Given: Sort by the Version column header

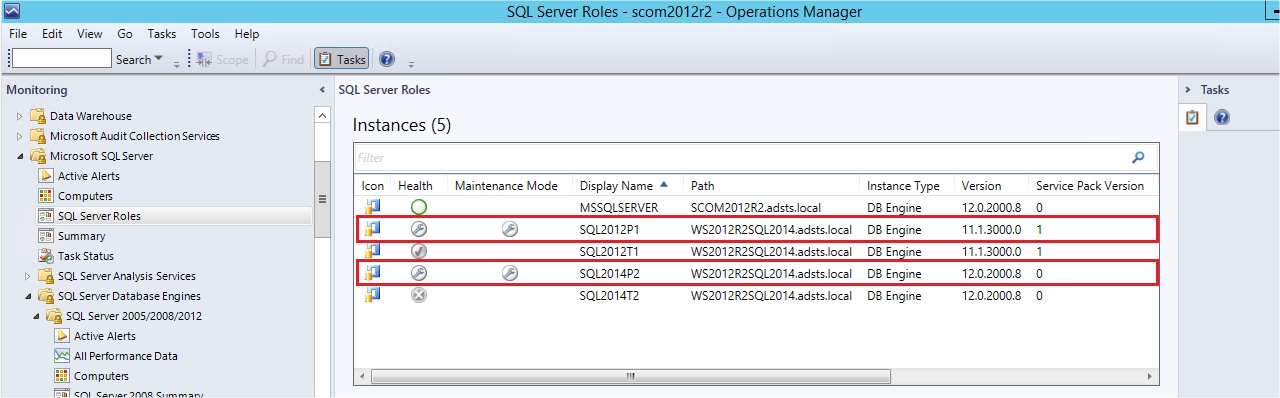Looking at the screenshot, I should pos(981,186).
